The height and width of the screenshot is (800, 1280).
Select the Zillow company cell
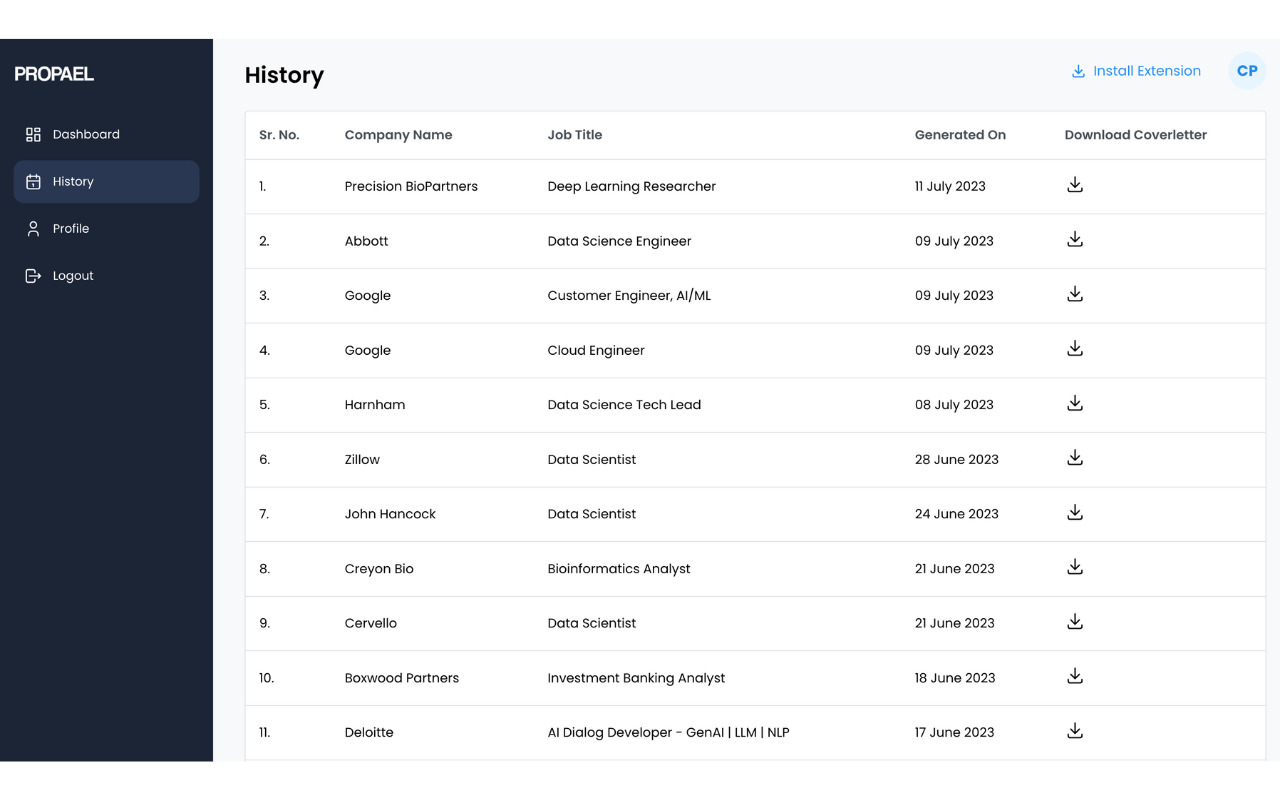362,460
